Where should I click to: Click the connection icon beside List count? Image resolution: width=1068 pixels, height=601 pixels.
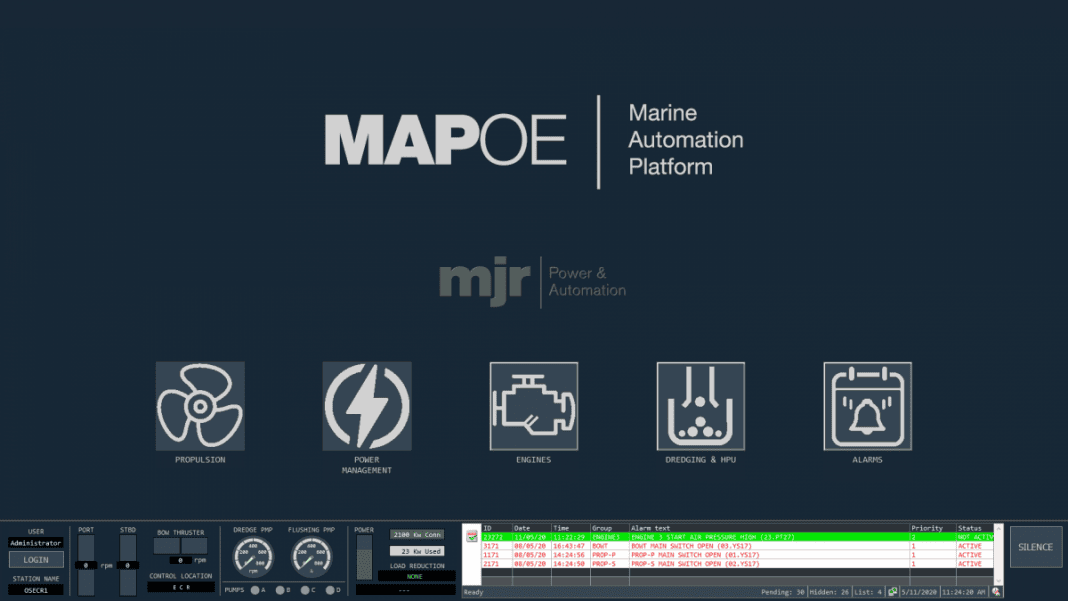click(892, 591)
